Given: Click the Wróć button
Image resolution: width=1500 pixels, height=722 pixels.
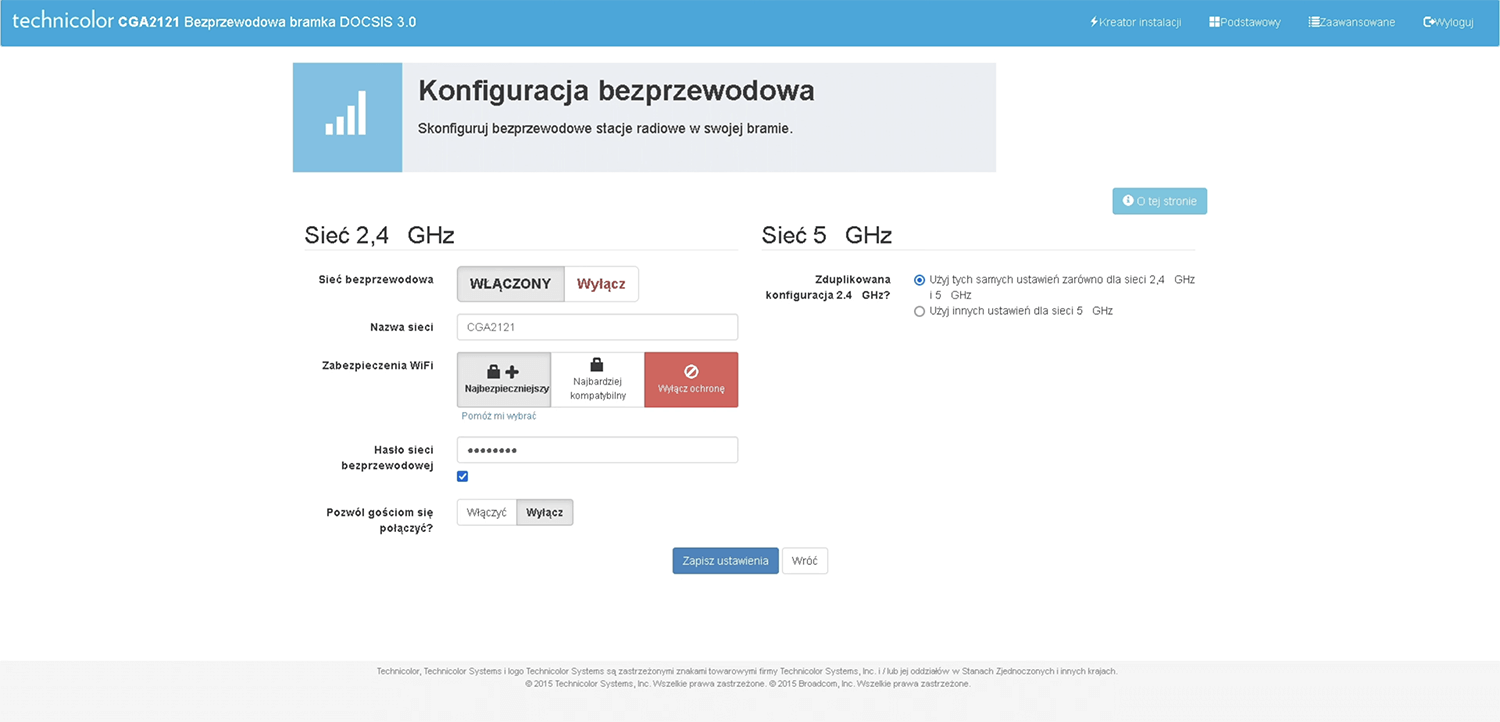Looking at the screenshot, I should [804, 561].
